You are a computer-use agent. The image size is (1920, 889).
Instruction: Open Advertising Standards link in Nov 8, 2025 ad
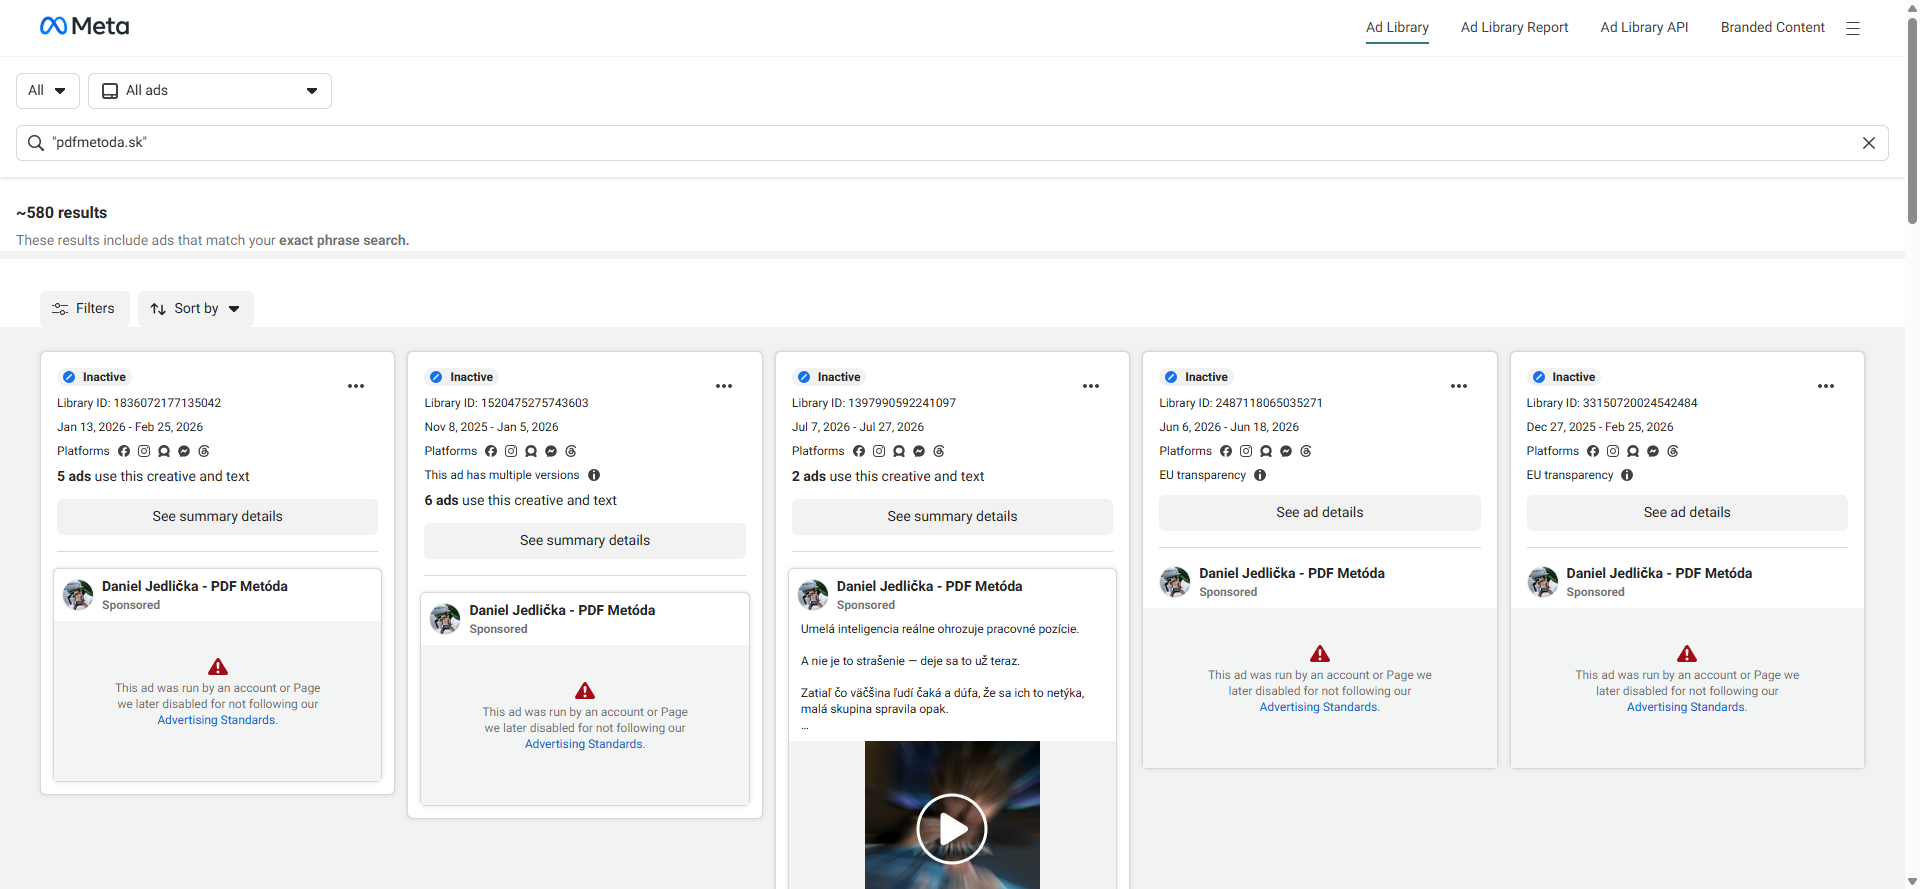tap(585, 744)
